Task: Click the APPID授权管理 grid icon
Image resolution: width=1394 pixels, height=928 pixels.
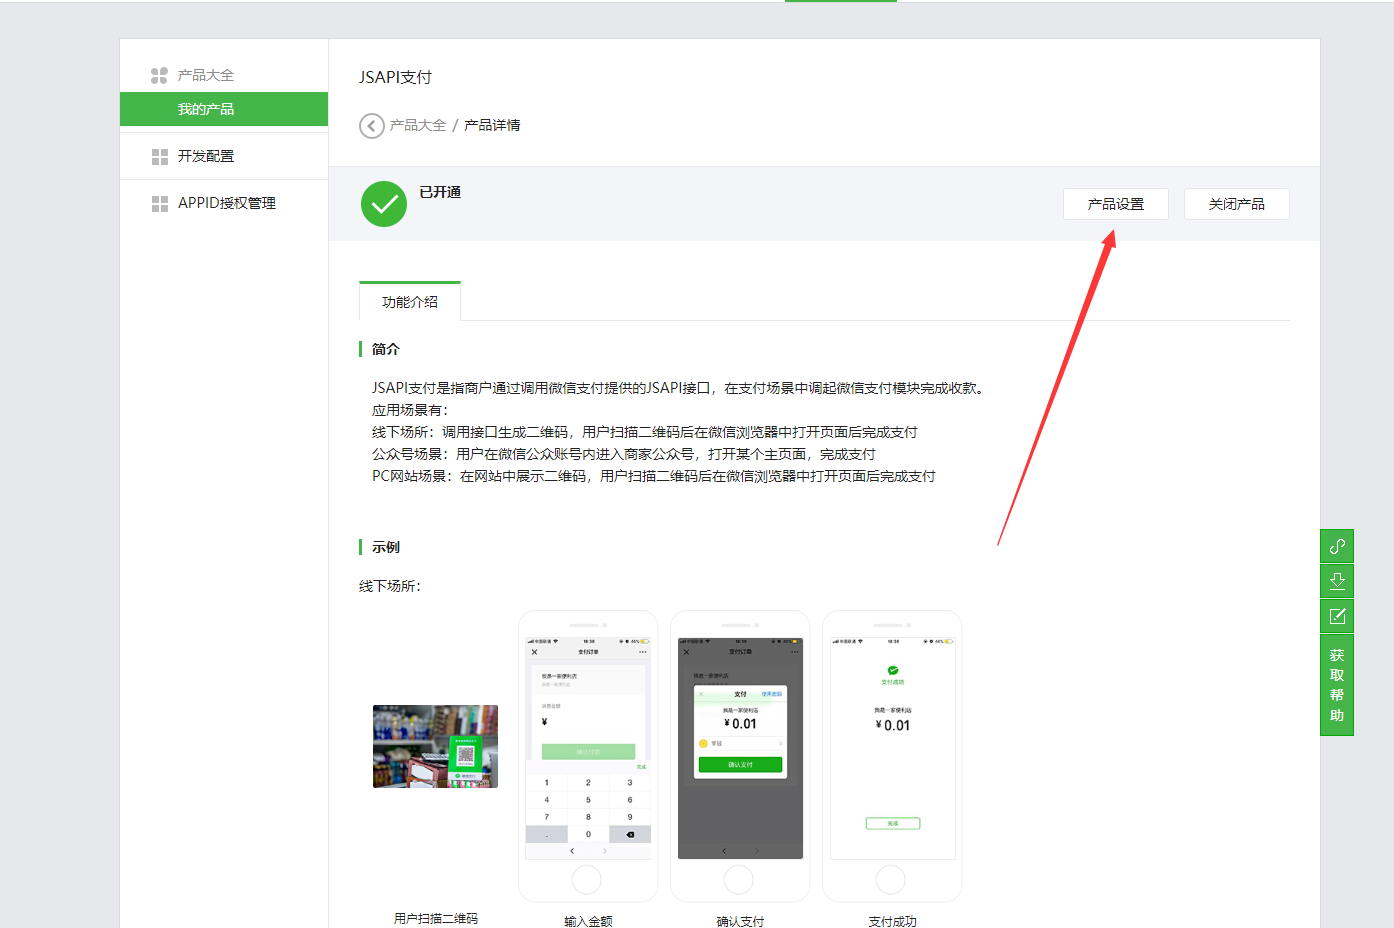Action: point(160,204)
